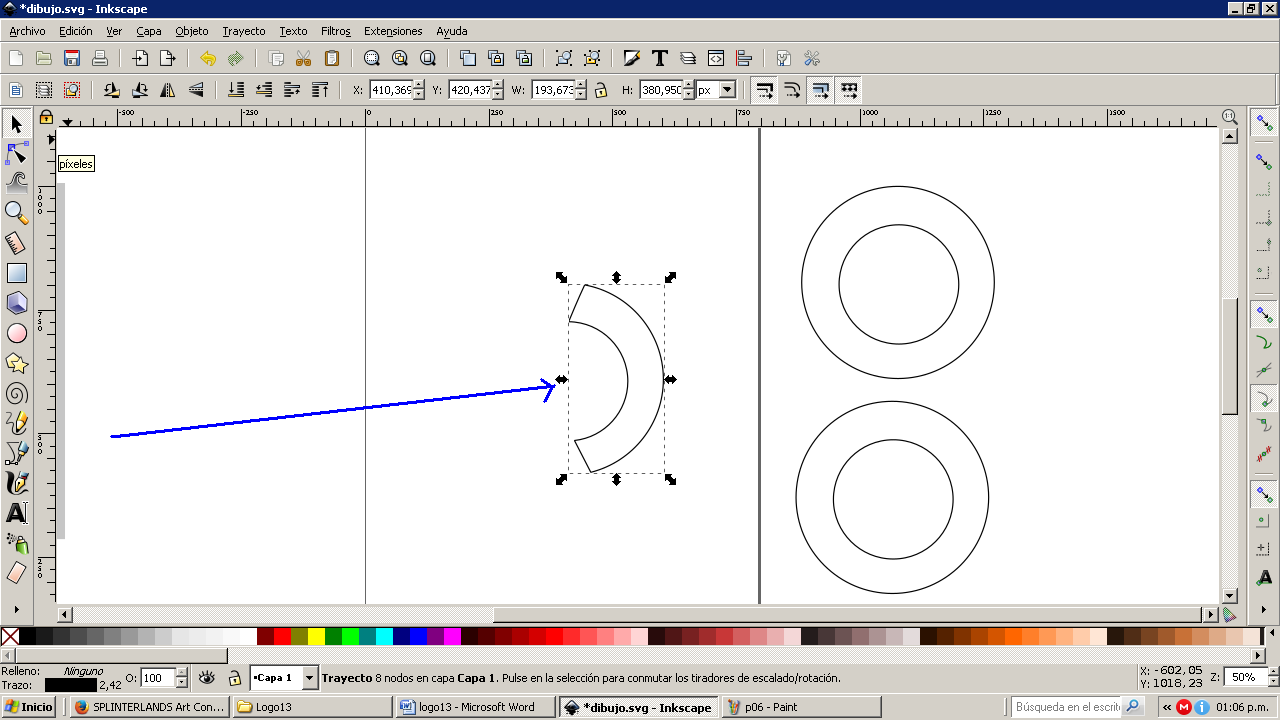Viewport: 1280px width, 720px height.
Task: Select the 3D Box tool
Action: [x=16, y=303]
